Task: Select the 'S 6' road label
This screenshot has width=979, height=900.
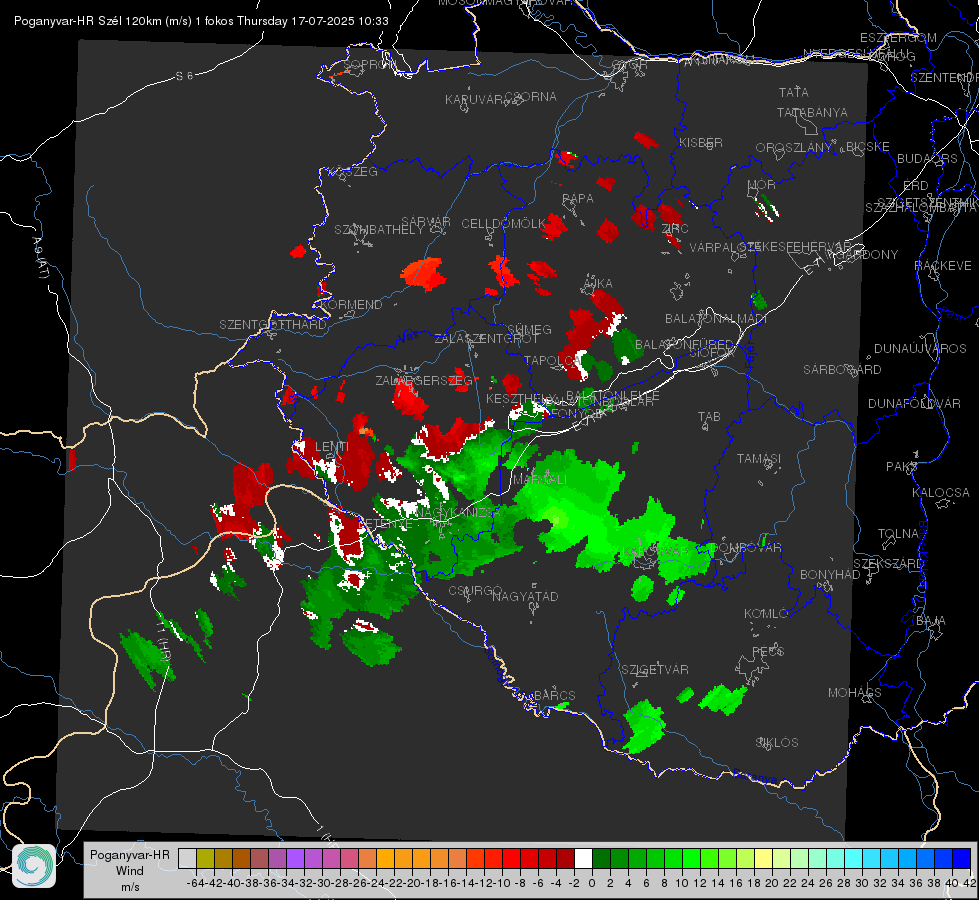Action: pos(184,76)
